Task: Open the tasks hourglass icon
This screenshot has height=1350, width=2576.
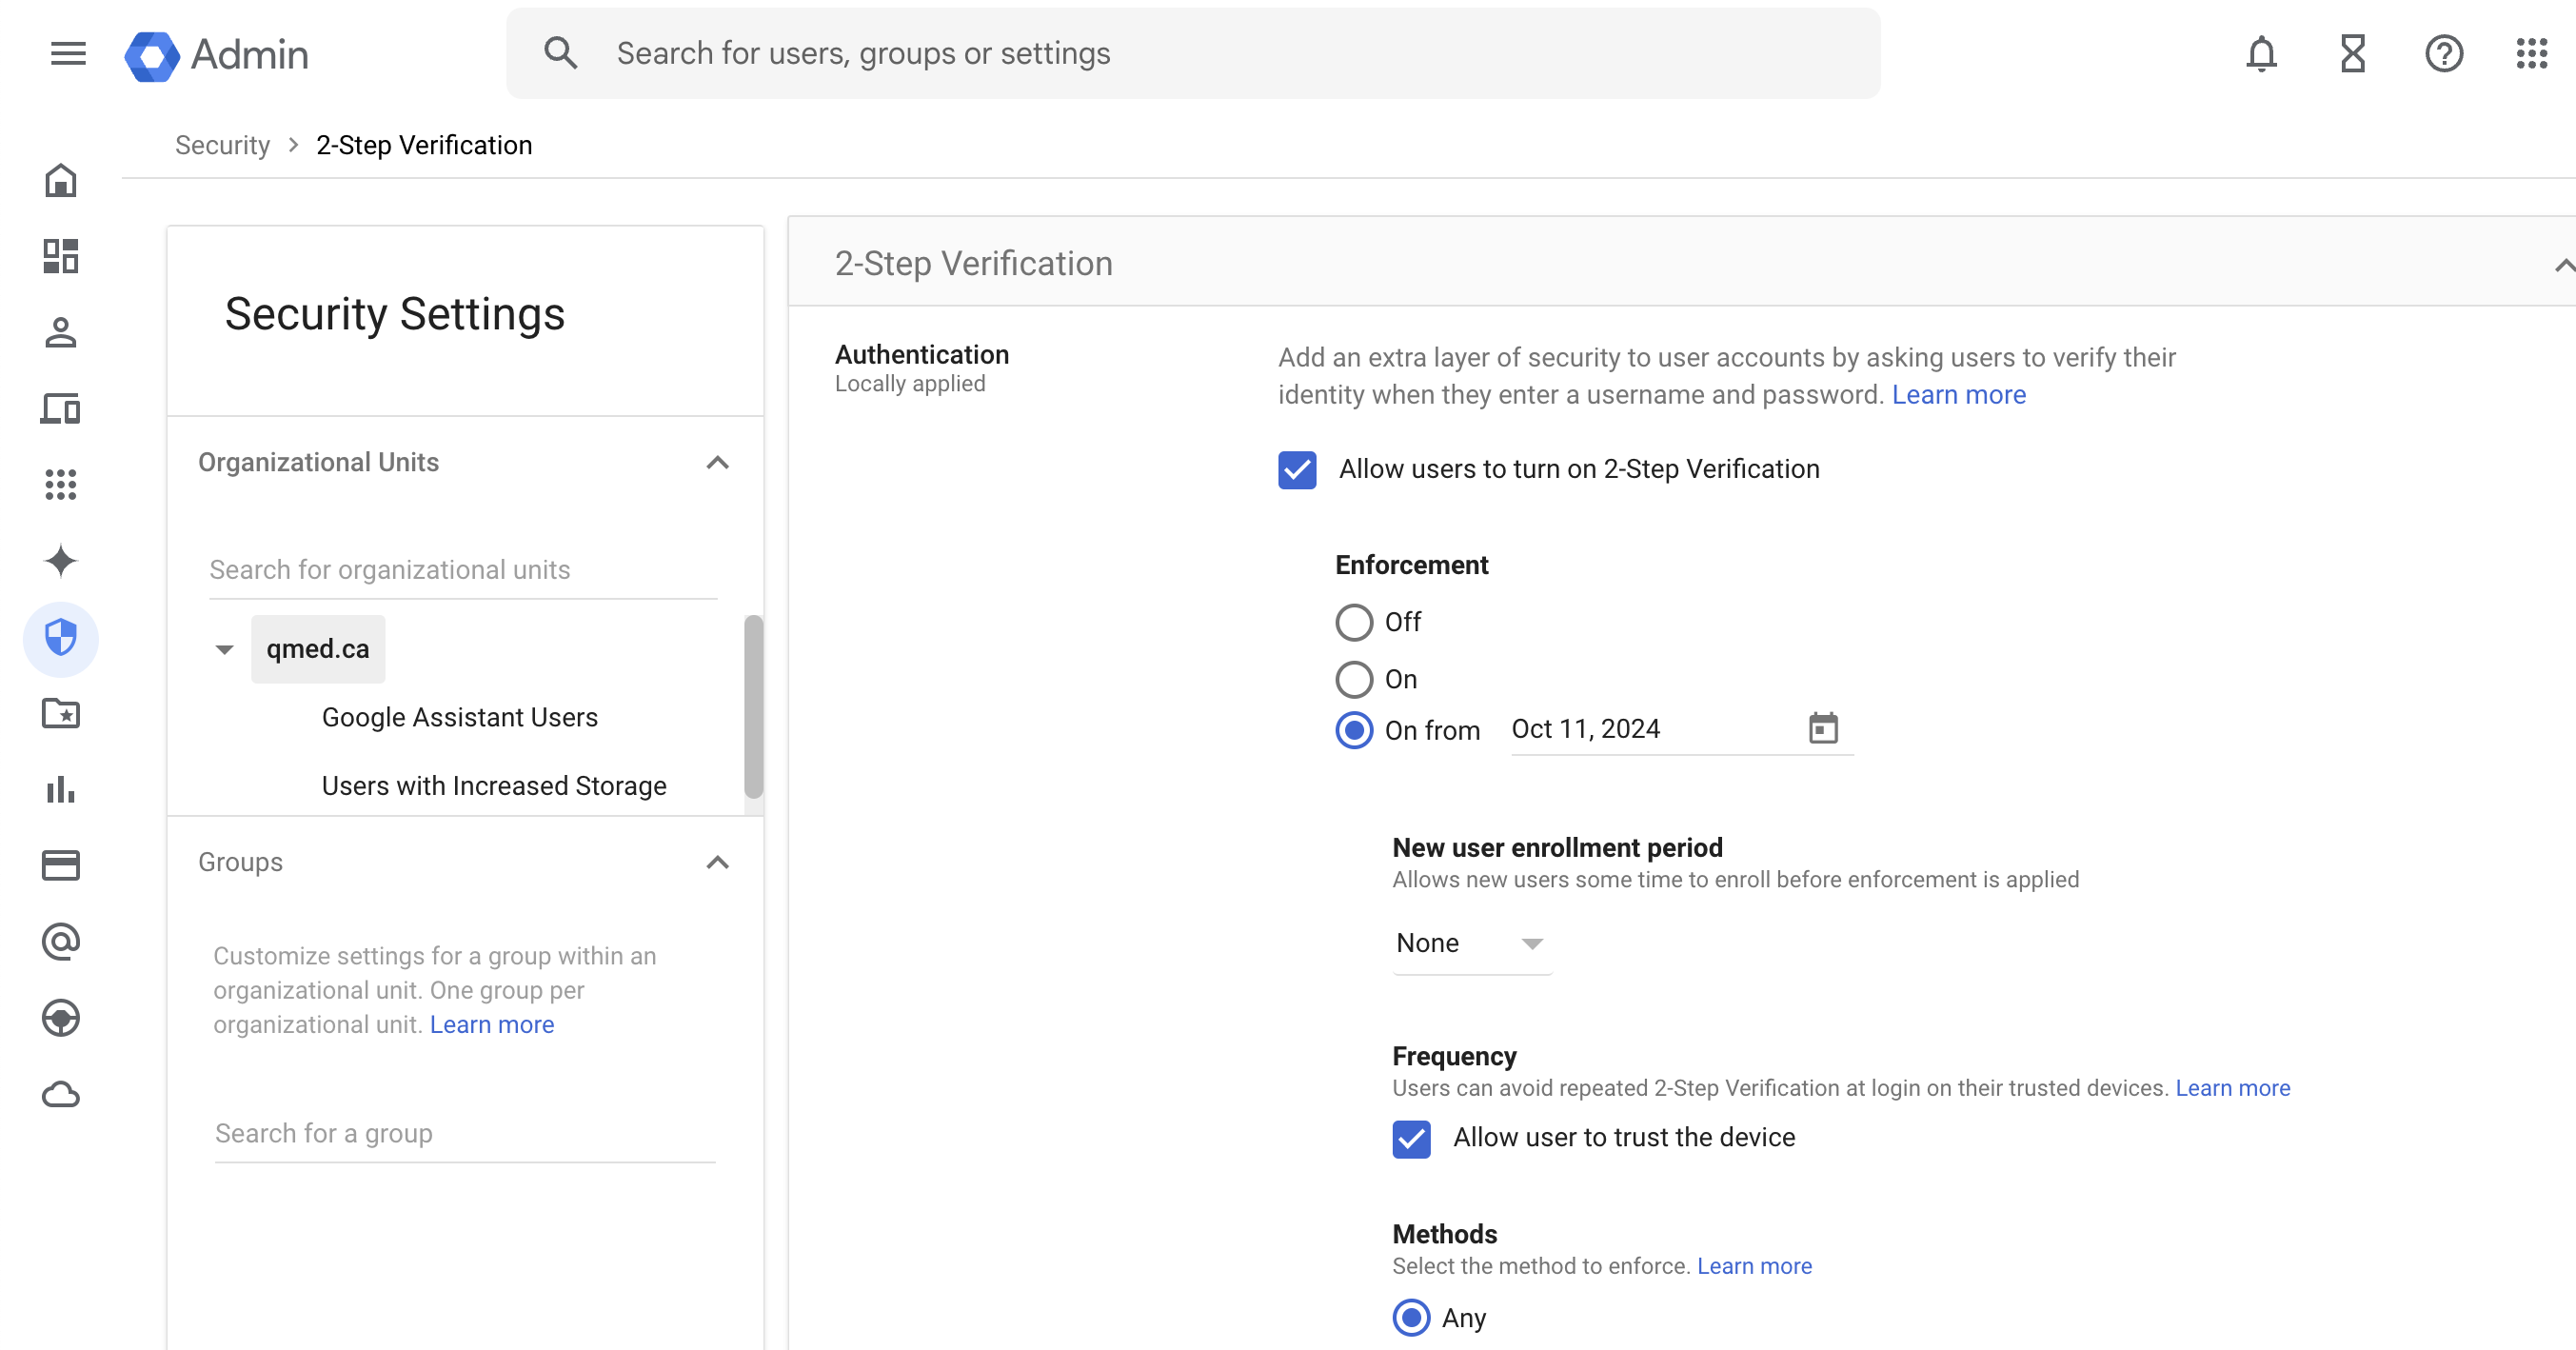Action: pos(2352,53)
